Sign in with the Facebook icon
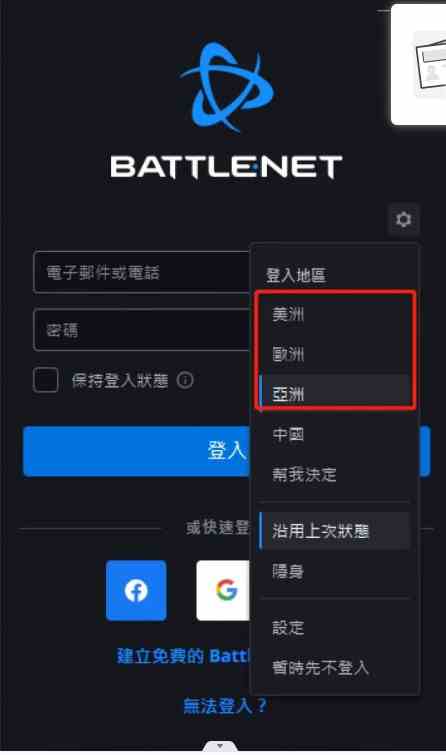 tap(136, 590)
